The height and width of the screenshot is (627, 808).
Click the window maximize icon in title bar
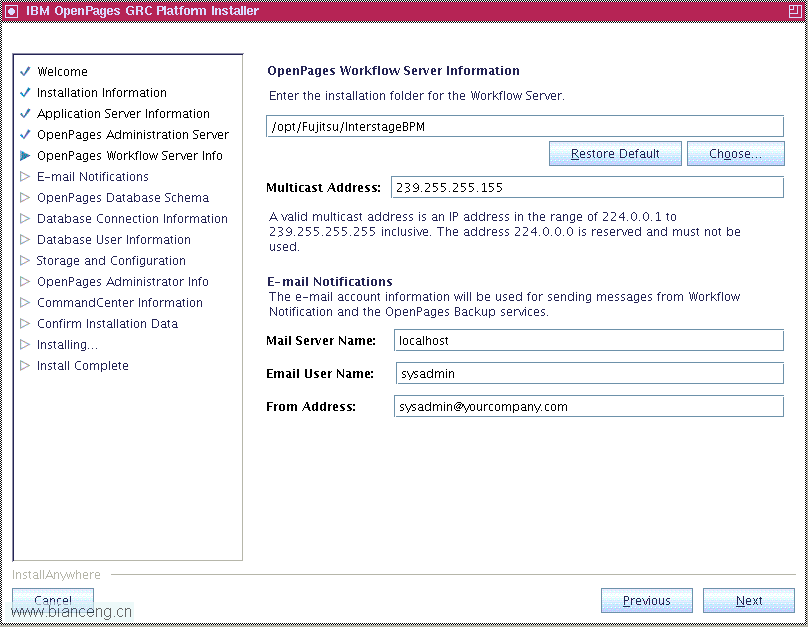795,11
